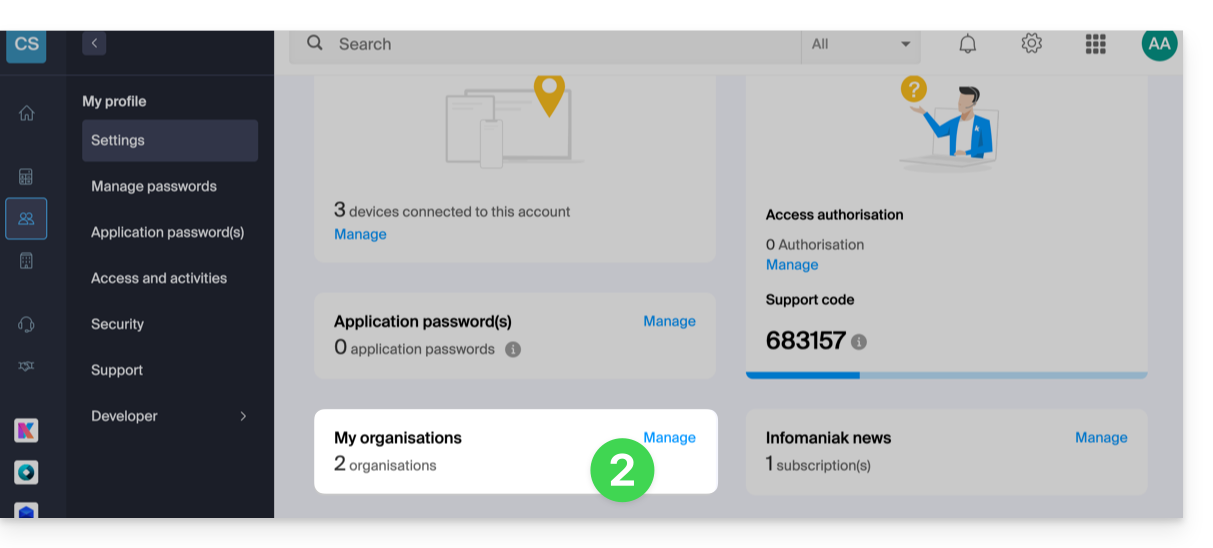Expand the Developer submenu
The height and width of the screenshot is (548, 1213).
pos(169,416)
